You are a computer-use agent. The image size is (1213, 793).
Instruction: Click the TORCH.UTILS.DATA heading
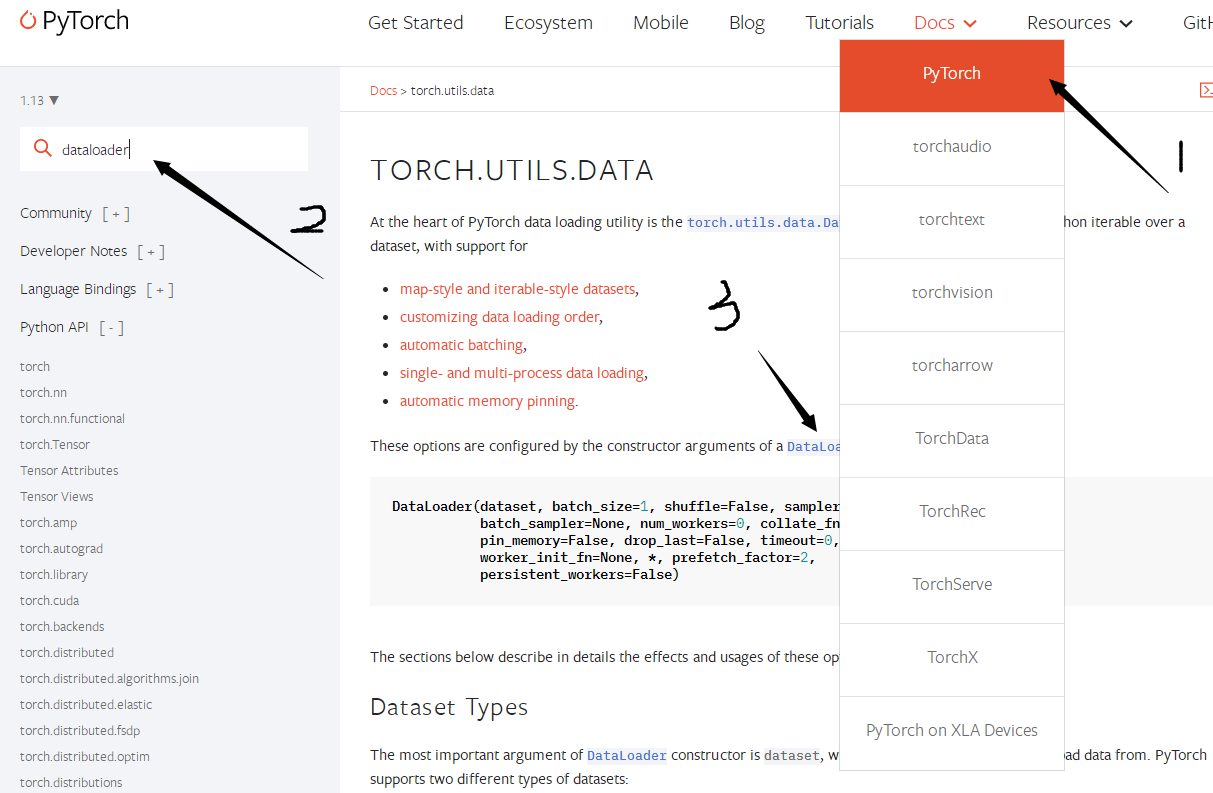512,171
